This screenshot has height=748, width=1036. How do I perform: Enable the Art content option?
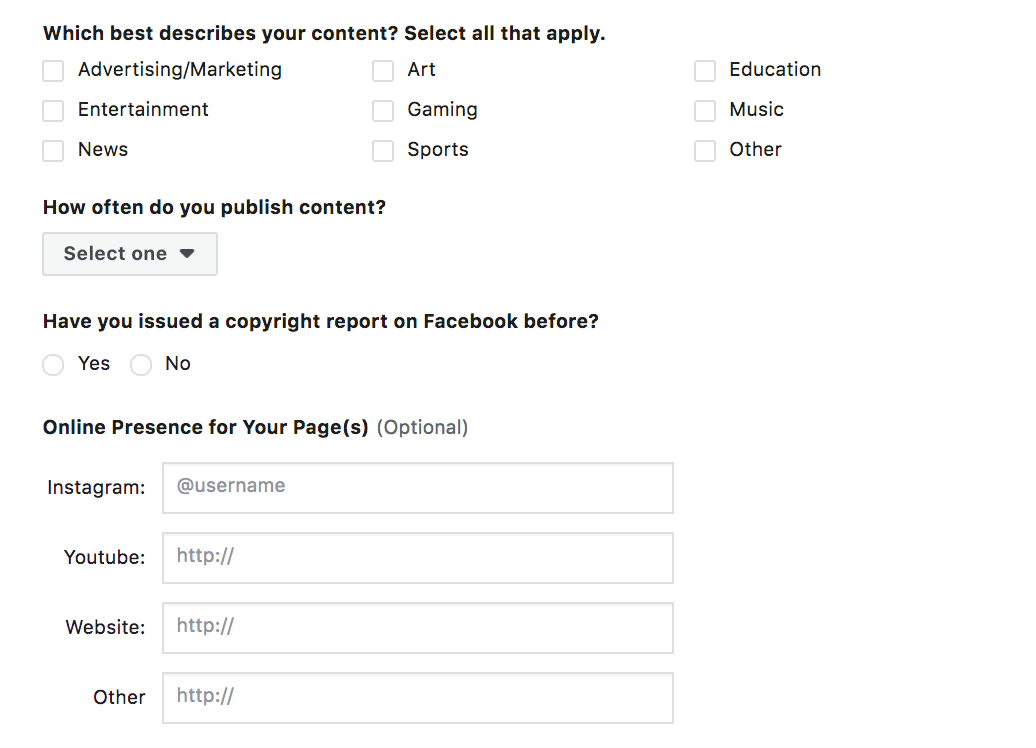pos(383,71)
